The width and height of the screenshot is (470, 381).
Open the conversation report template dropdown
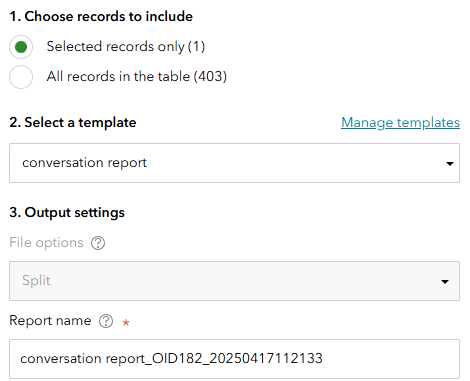click(234, 163)
